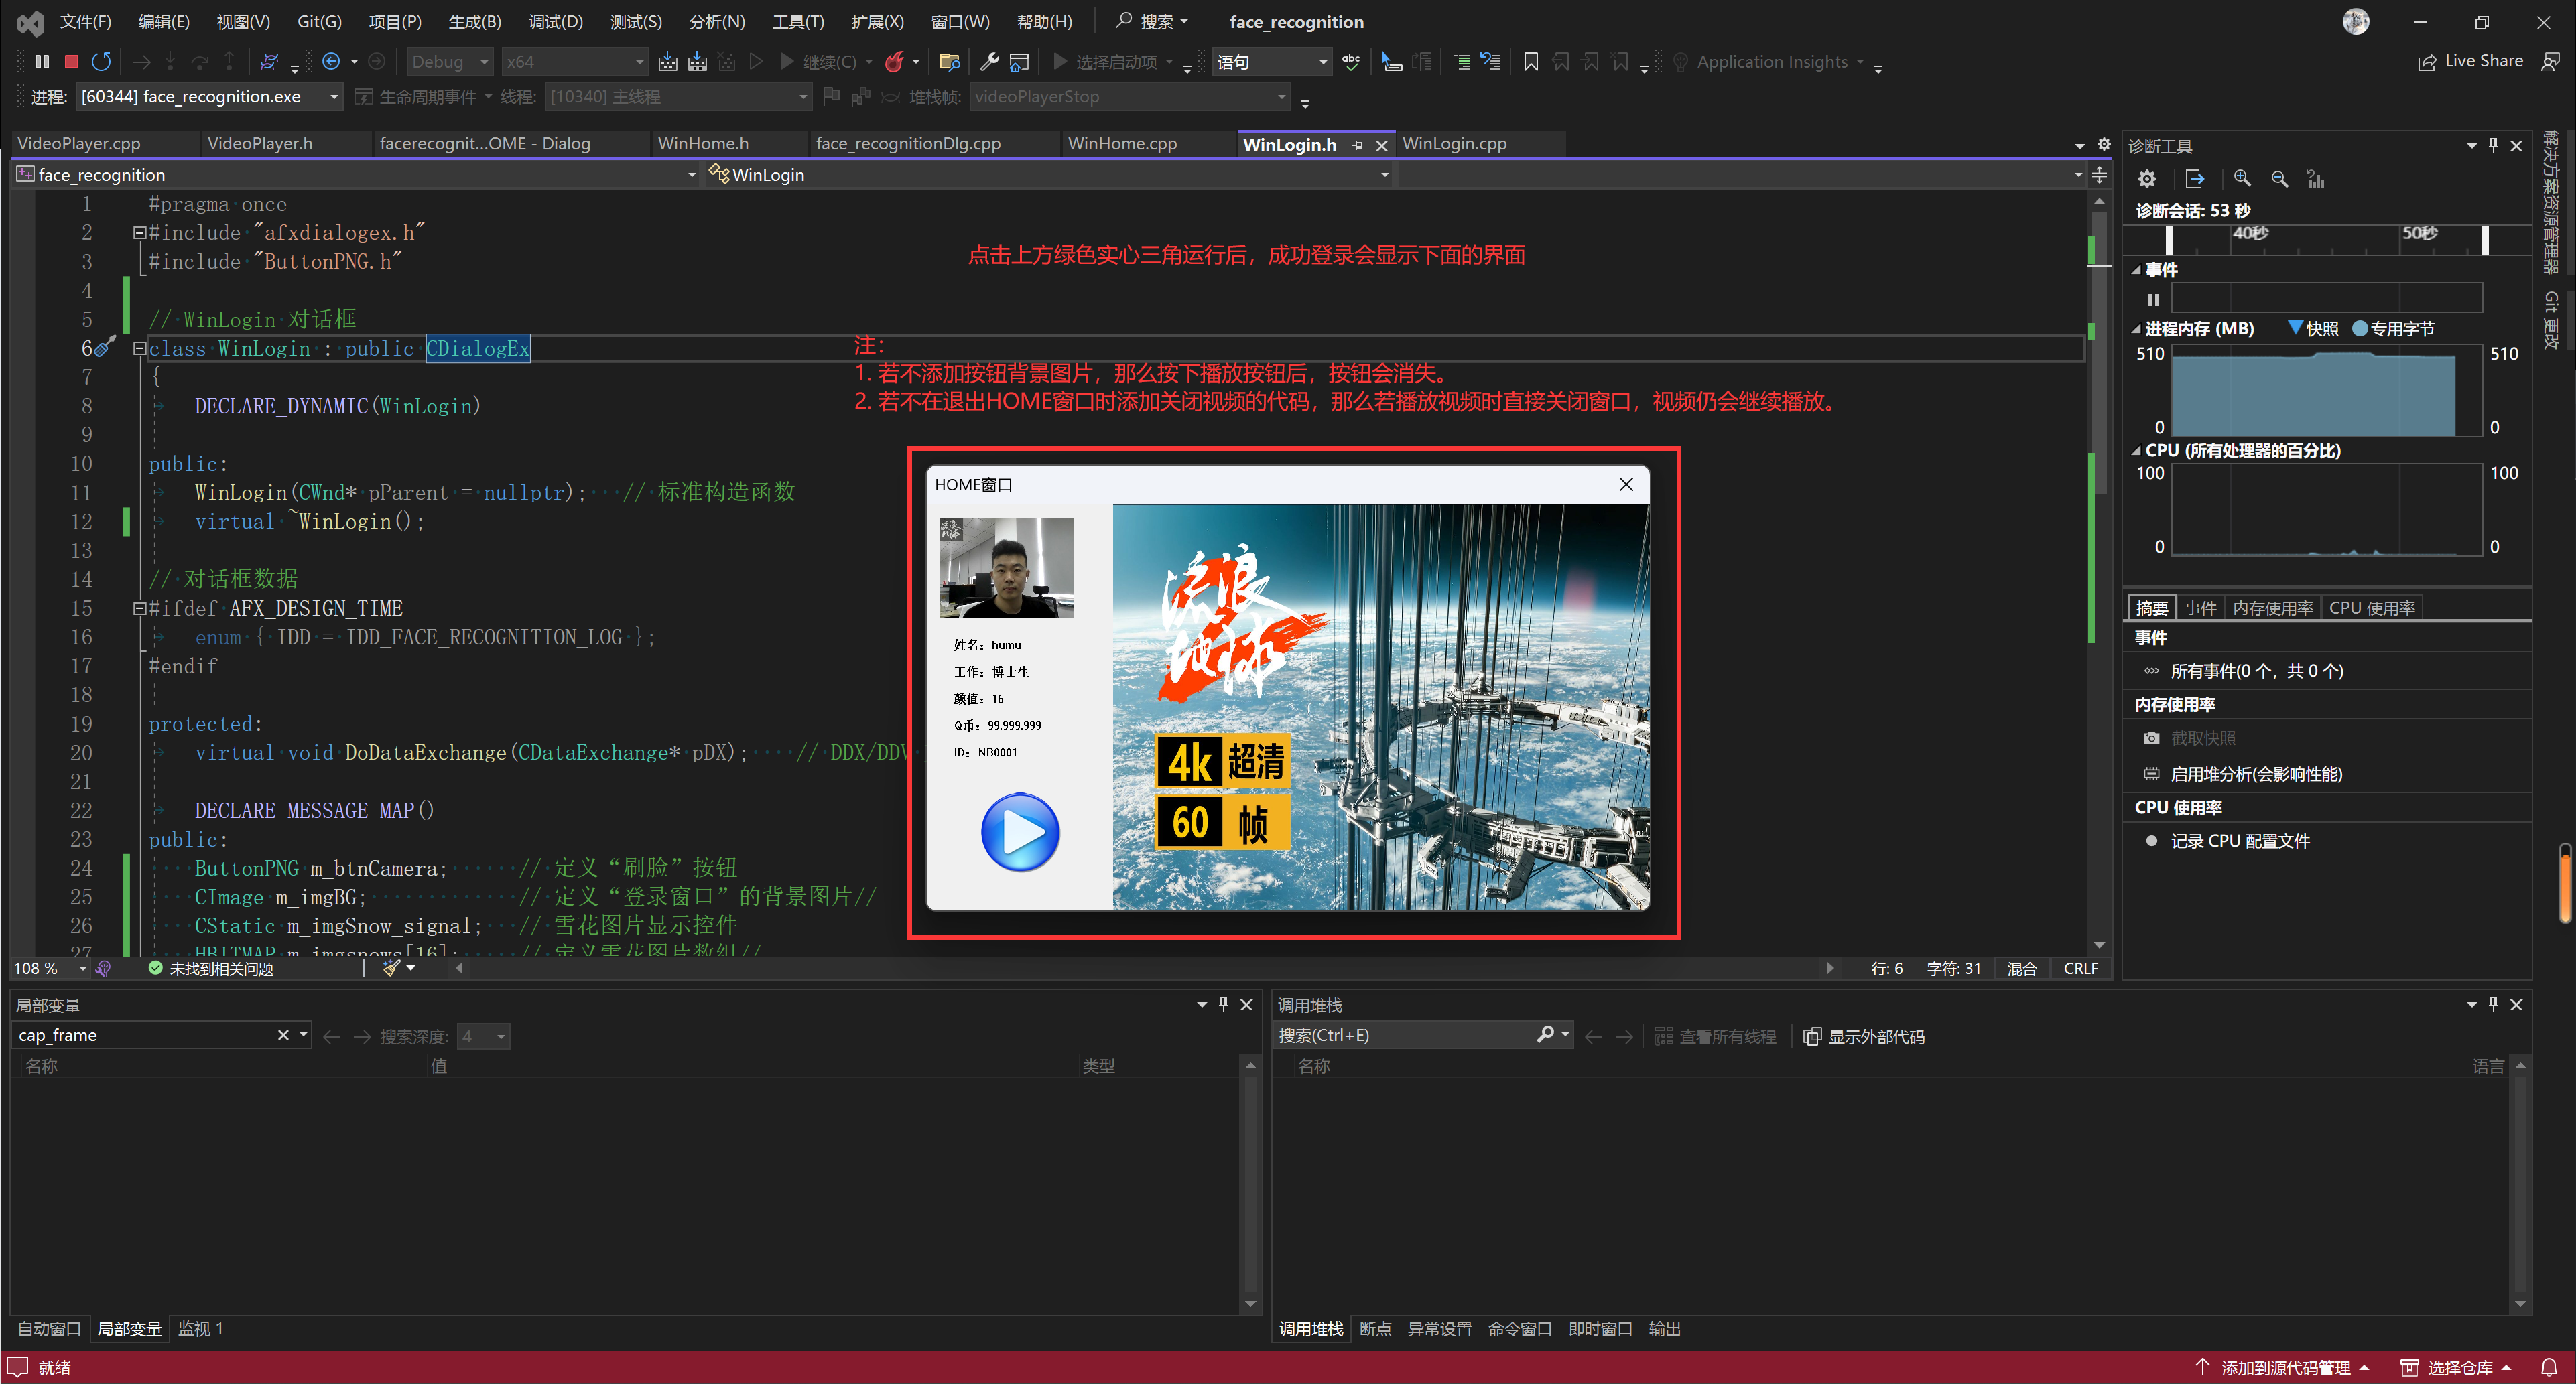Screen dimensions: 2576x1384
Task: Pause debugging with the break-all icon
Action: coord(42,62)
